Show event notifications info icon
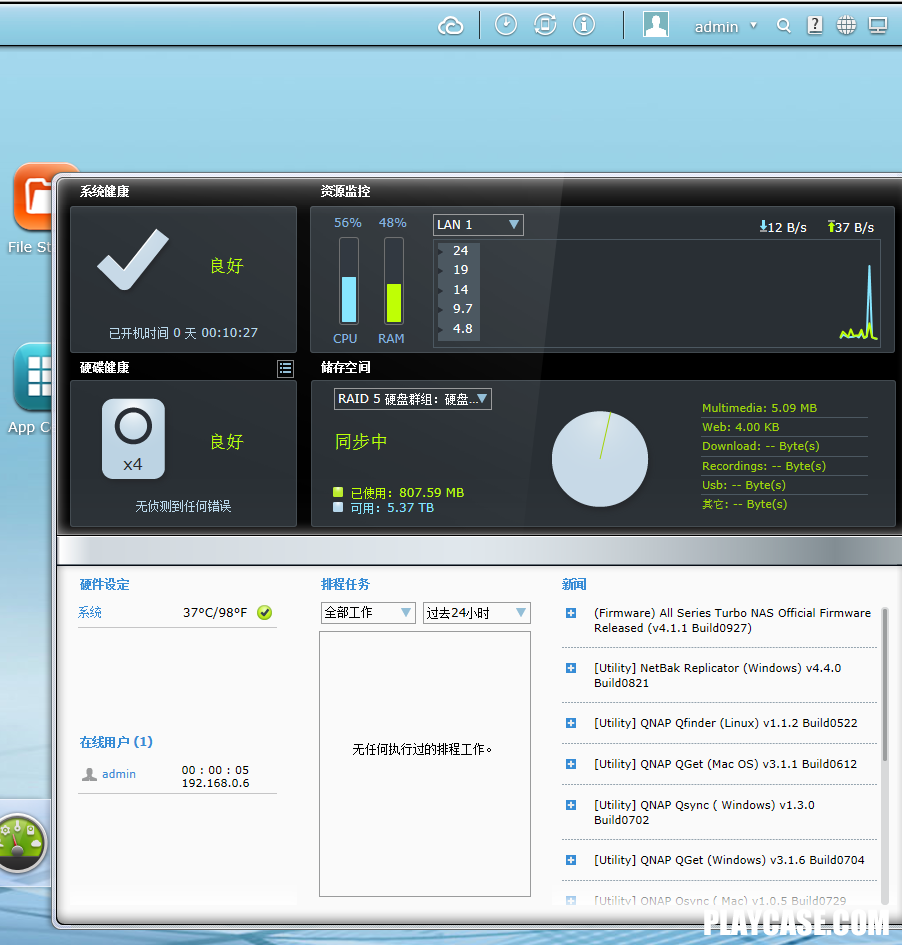The image size is (902, 945). coord(584,25)
